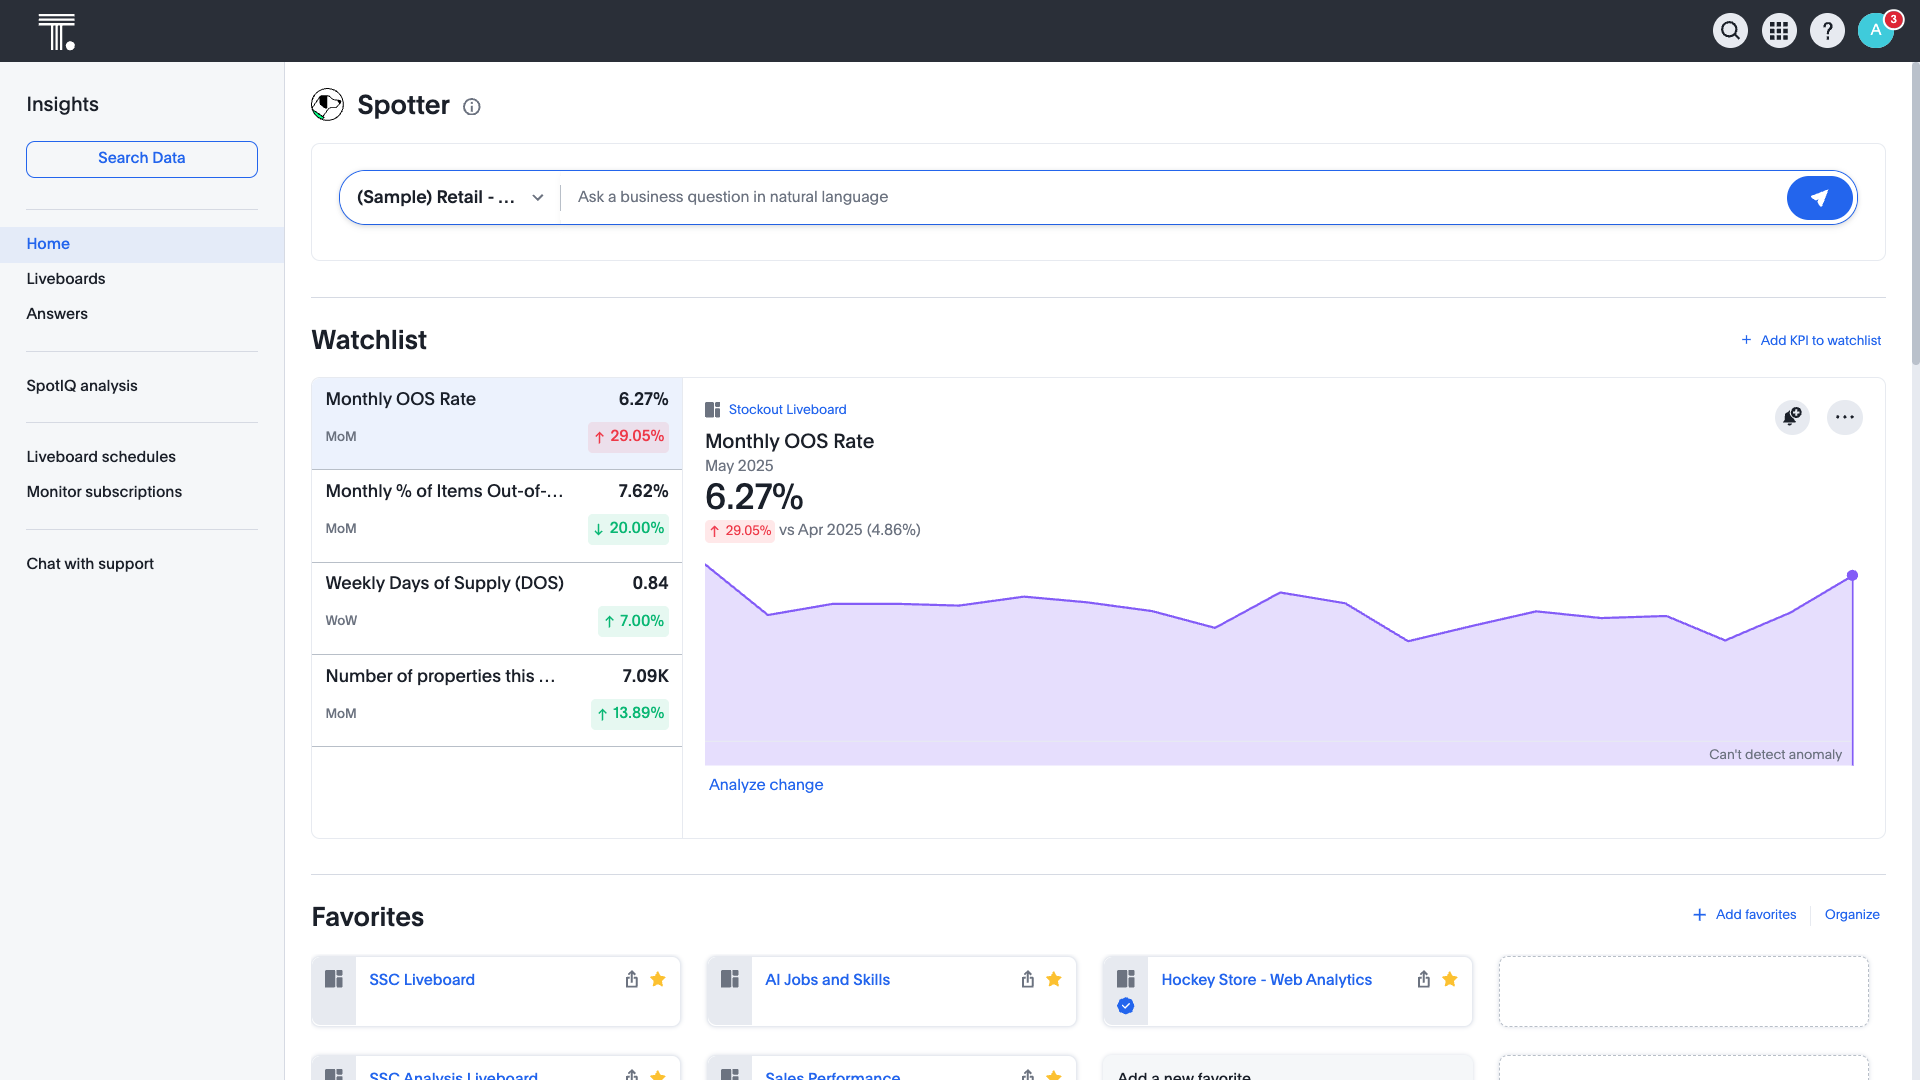
Task: Select the Liveboards sidebar item
Action: tap(66, 279)
